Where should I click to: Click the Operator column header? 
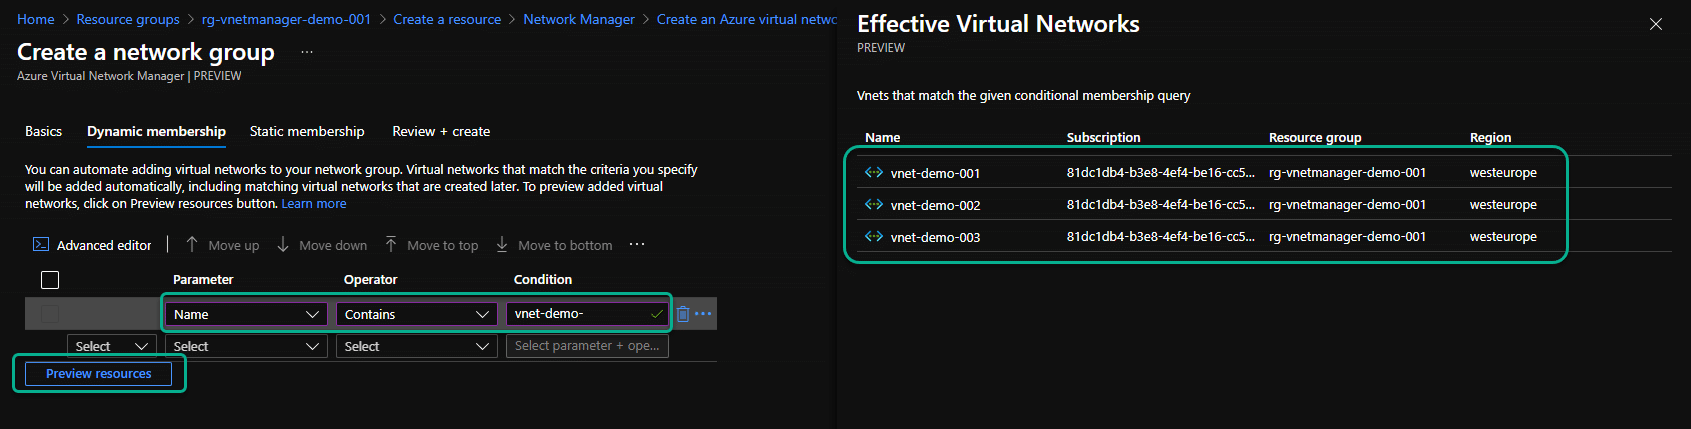tap(370, 280)
